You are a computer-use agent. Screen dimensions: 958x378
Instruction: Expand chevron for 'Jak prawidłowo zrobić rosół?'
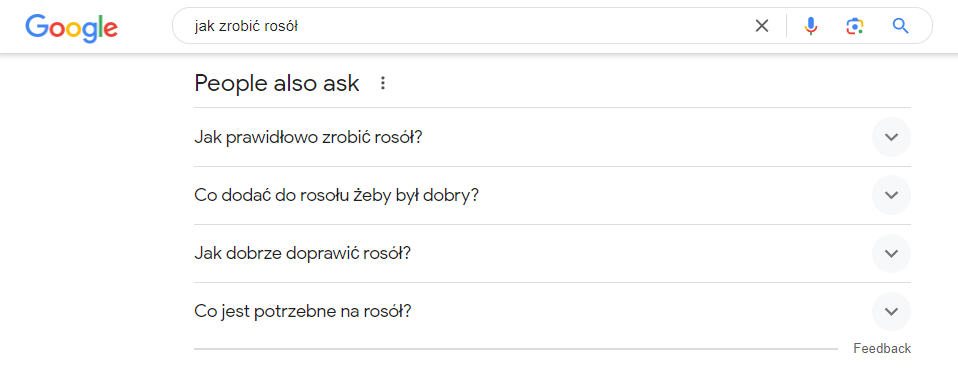(x=891, y=137)
